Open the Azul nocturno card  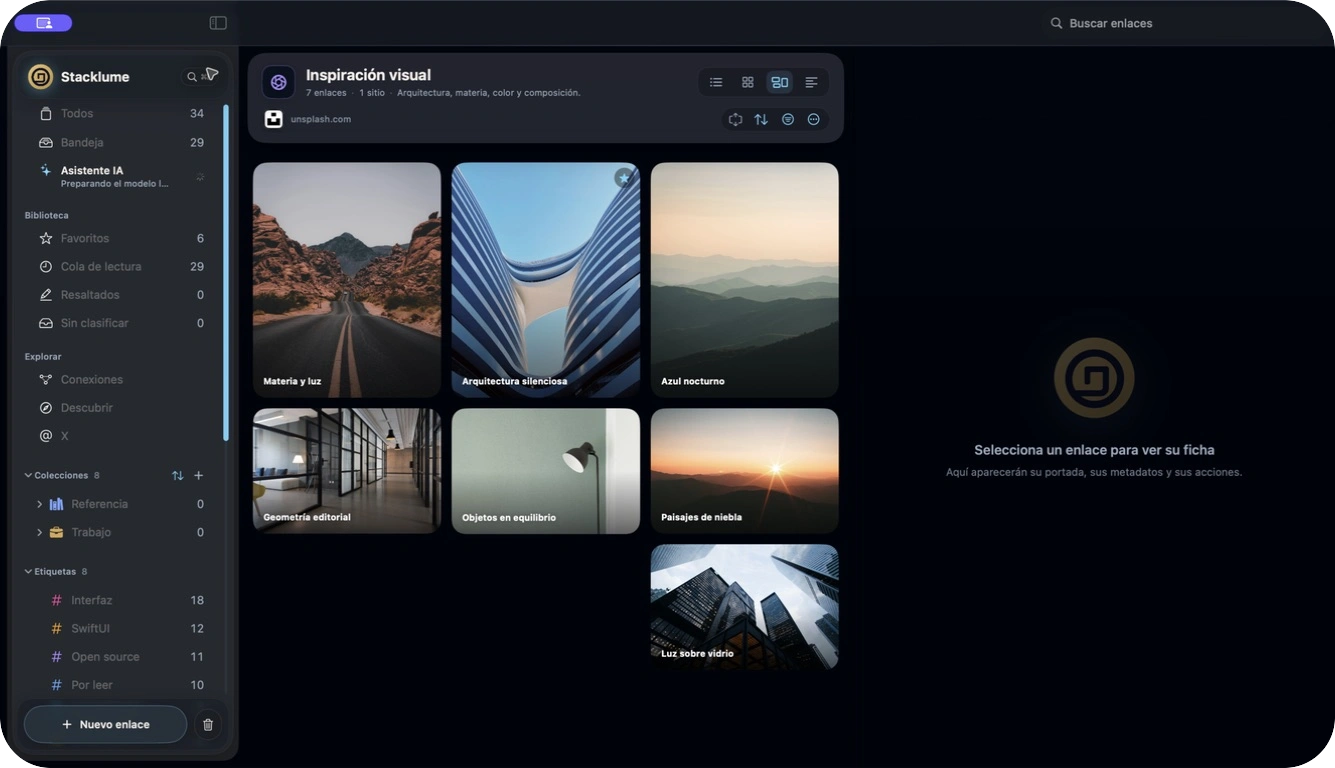click(745, 280)
